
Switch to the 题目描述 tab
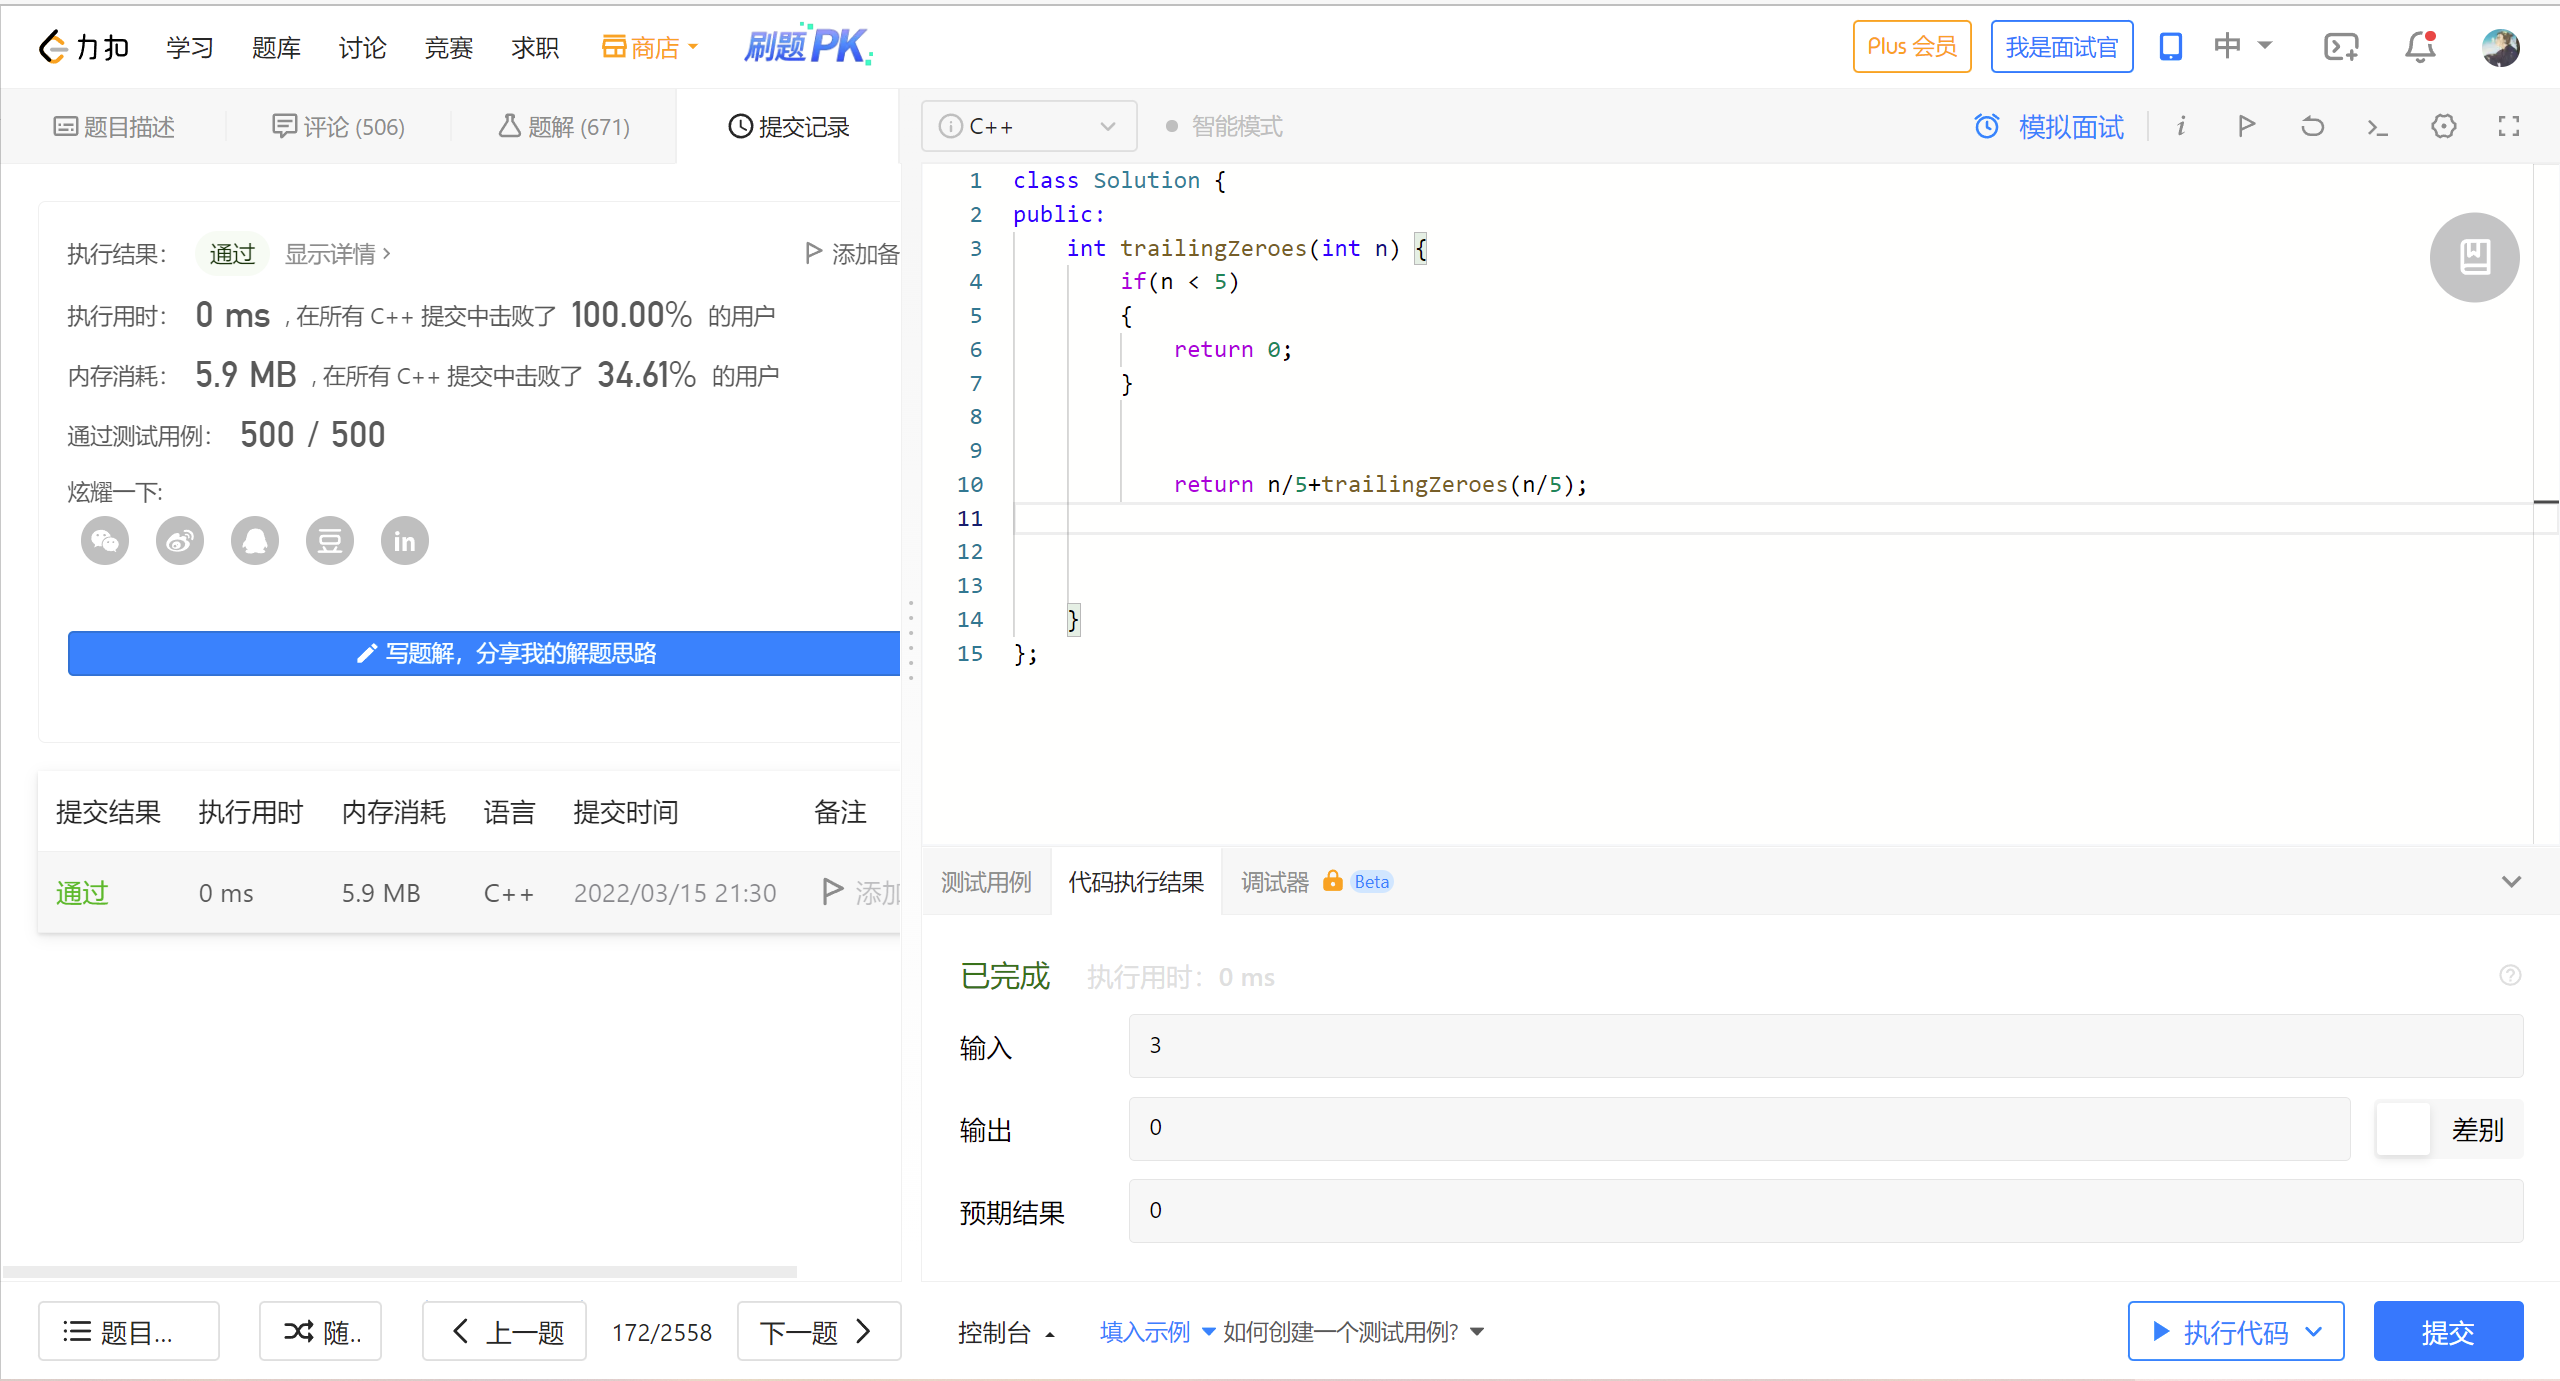coord(114,127)
